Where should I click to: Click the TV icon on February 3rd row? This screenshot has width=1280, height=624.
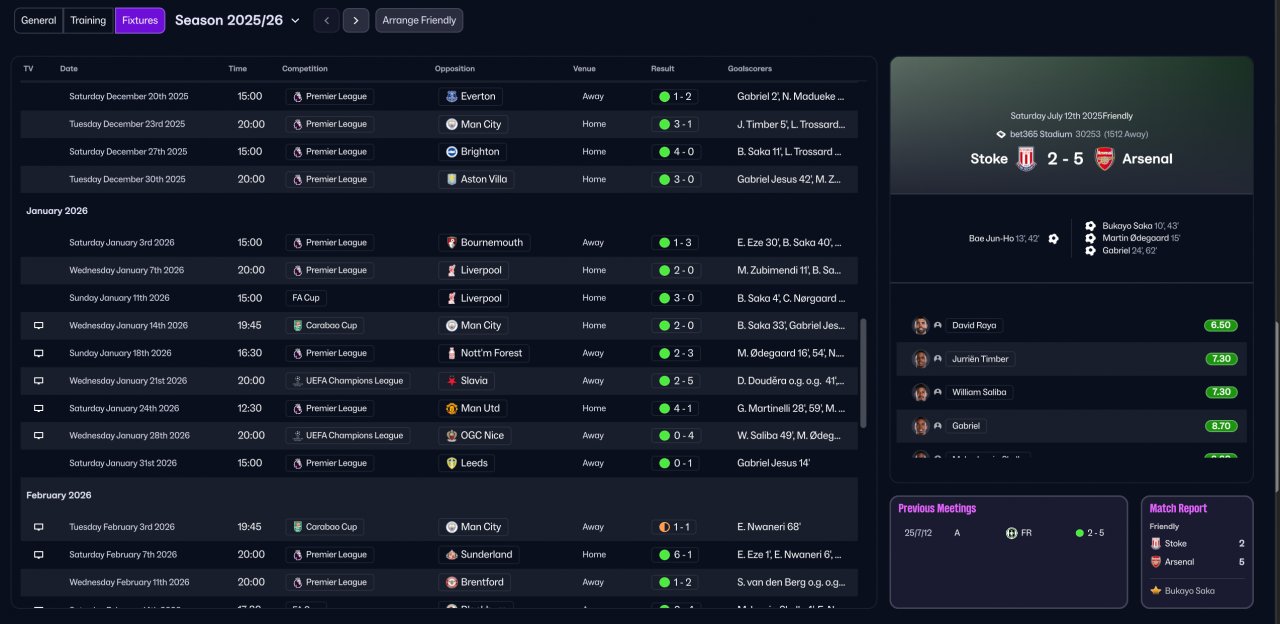(x=39, y=527)
